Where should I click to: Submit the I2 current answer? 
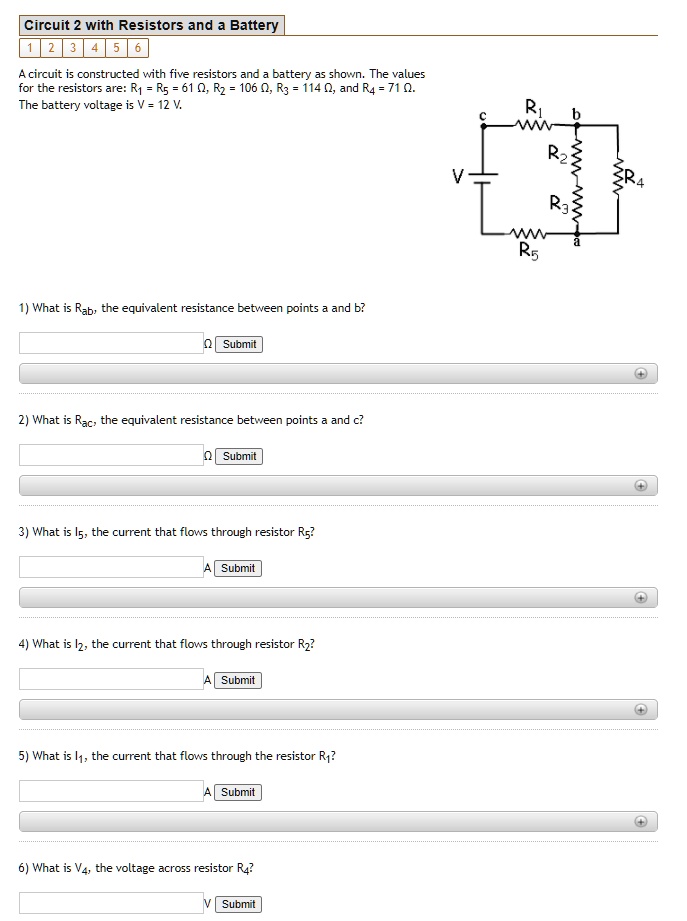238,680
